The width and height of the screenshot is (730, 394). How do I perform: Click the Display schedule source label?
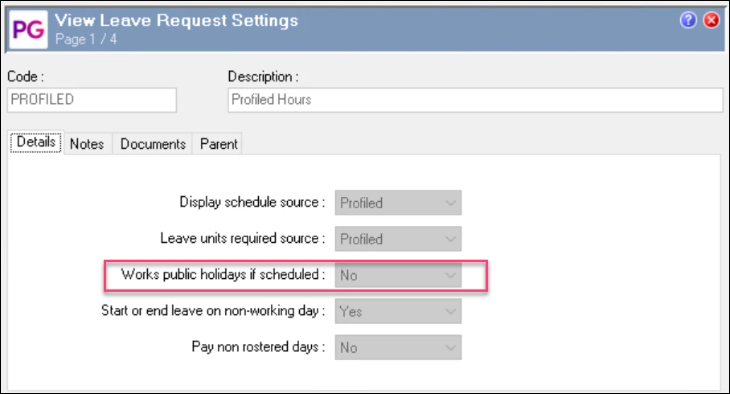pyautogui.click(x=252, y=202)
